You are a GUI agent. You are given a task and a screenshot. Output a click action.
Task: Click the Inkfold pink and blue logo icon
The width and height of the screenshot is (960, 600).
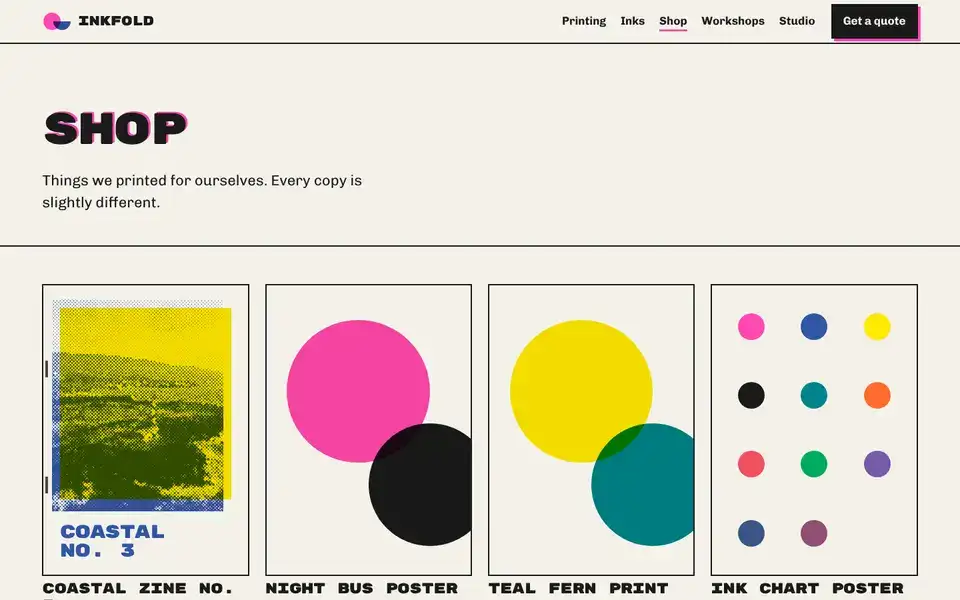click(56, 21)
